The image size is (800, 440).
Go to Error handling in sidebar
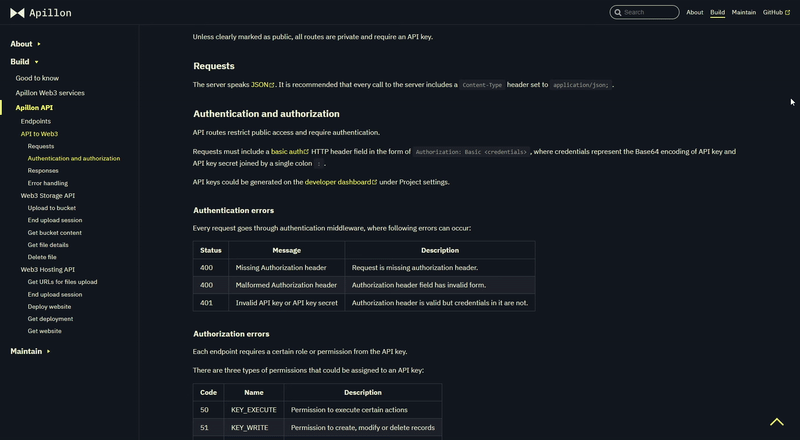[x=47, y=183]
